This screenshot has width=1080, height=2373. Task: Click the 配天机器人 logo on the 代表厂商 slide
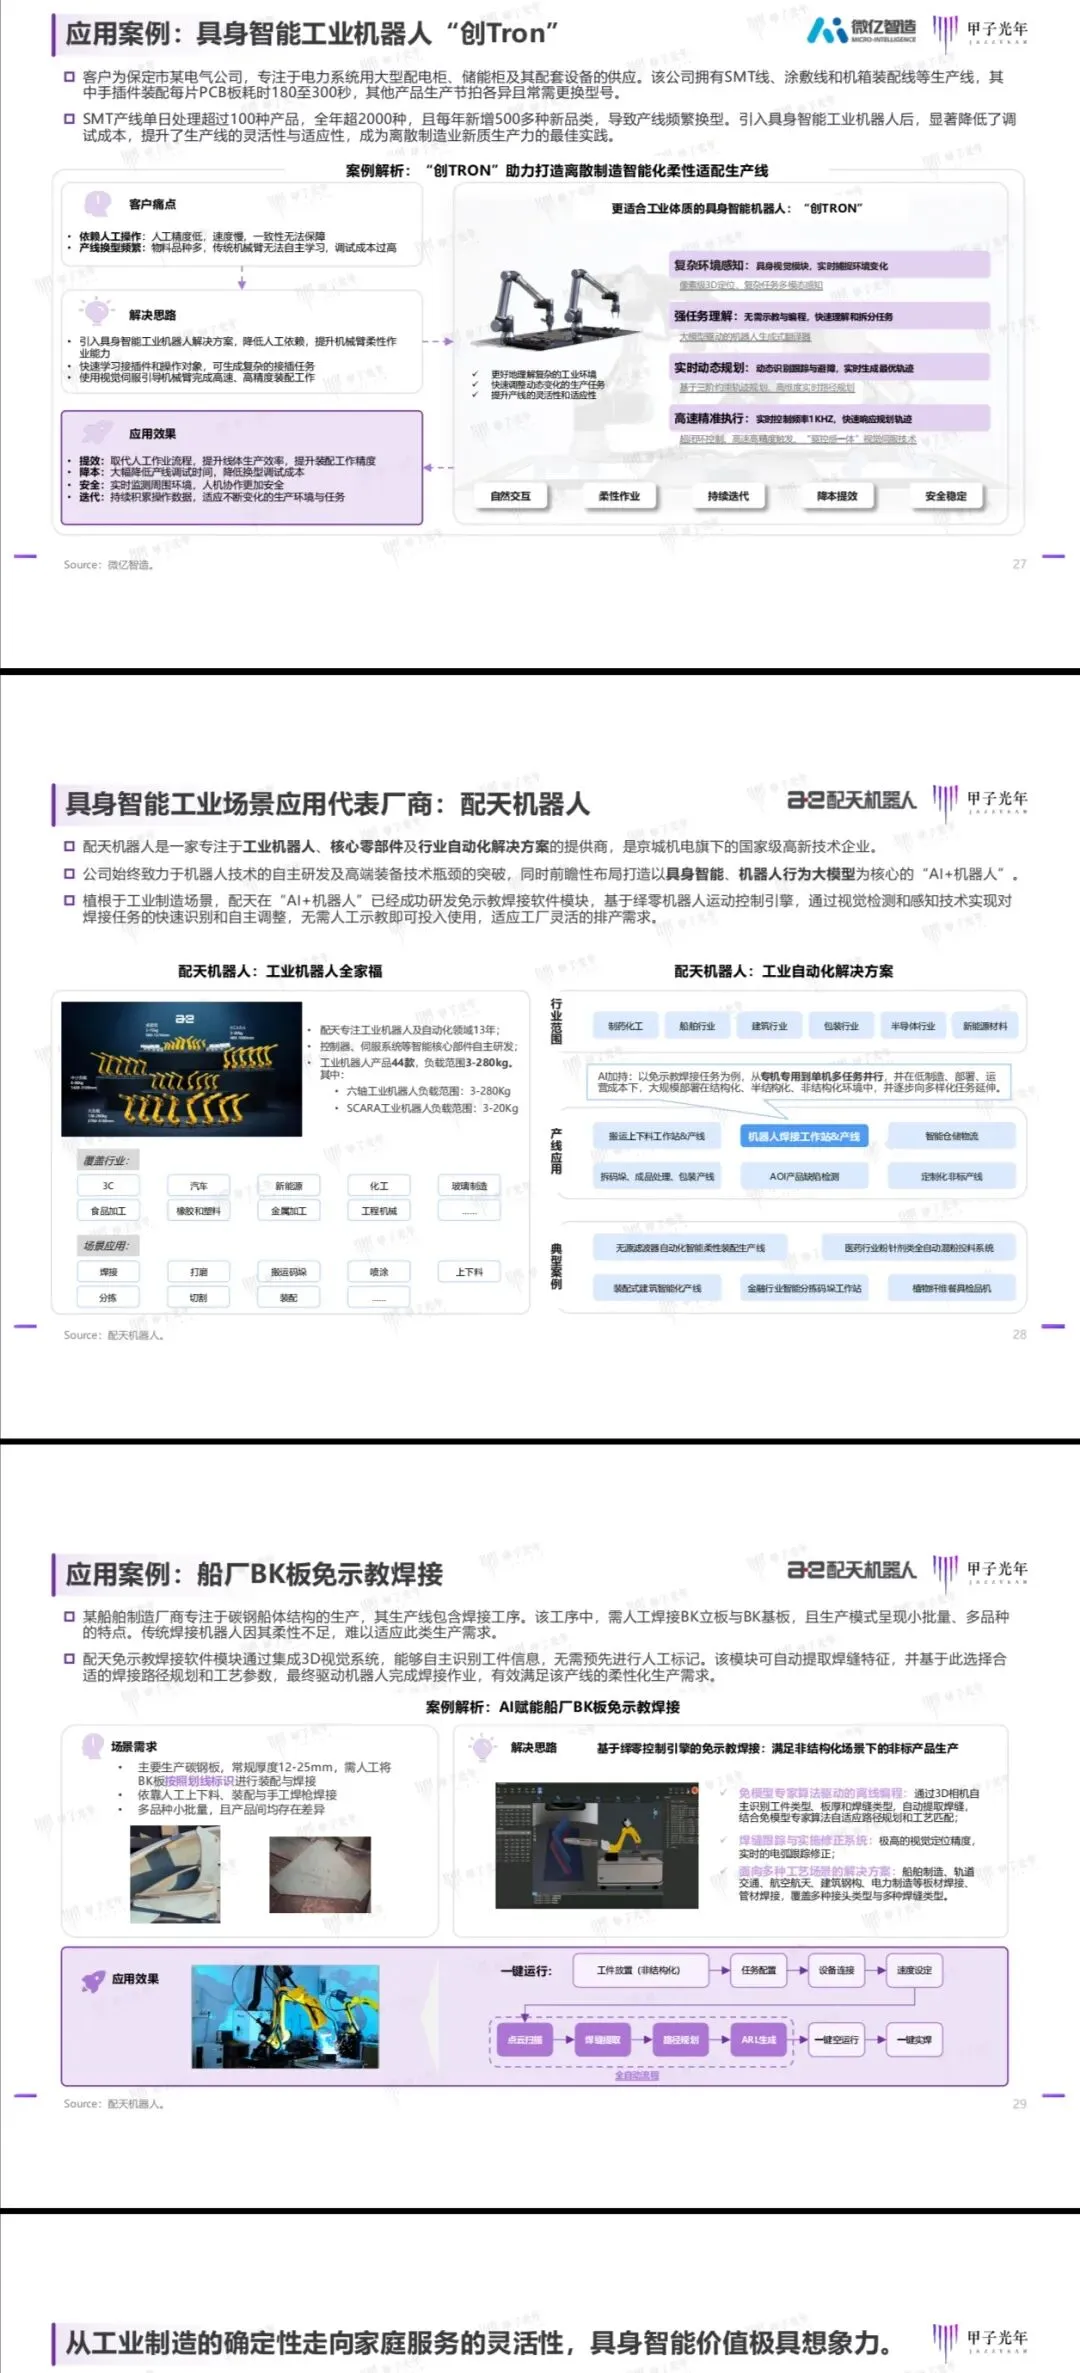851,800
